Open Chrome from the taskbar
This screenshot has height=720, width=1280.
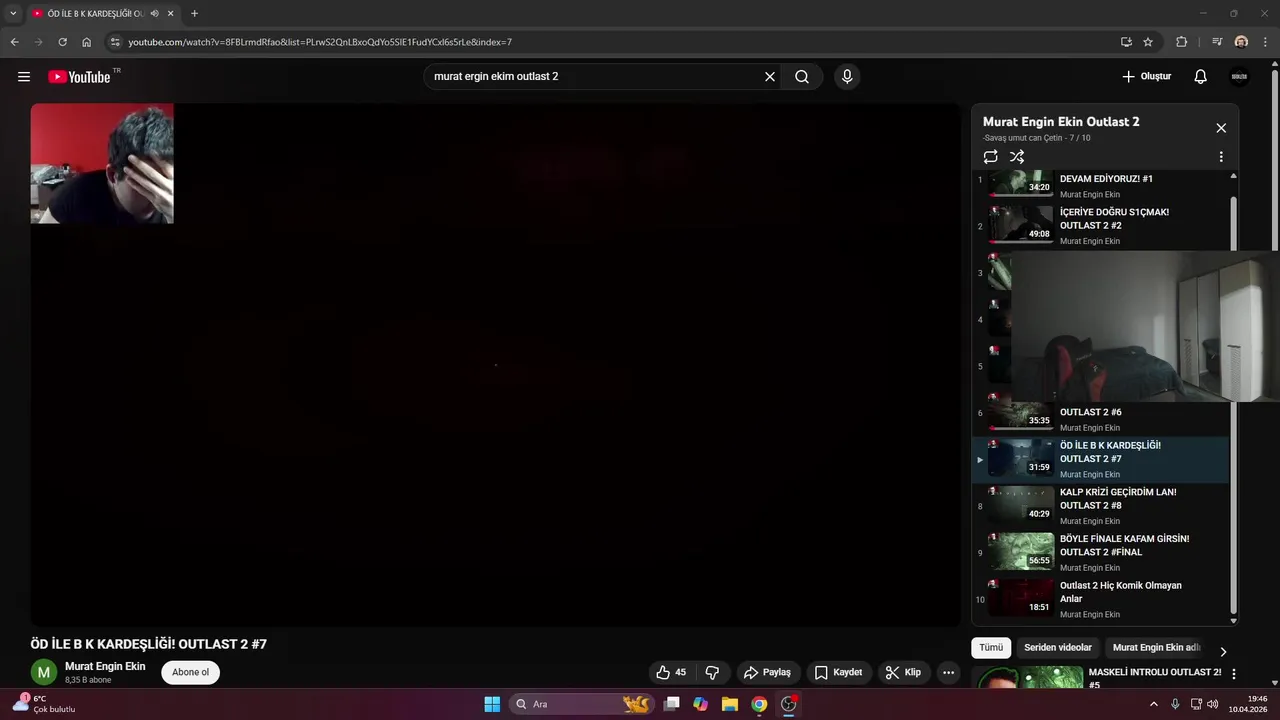pyautogui.click(x=759, y=704)
